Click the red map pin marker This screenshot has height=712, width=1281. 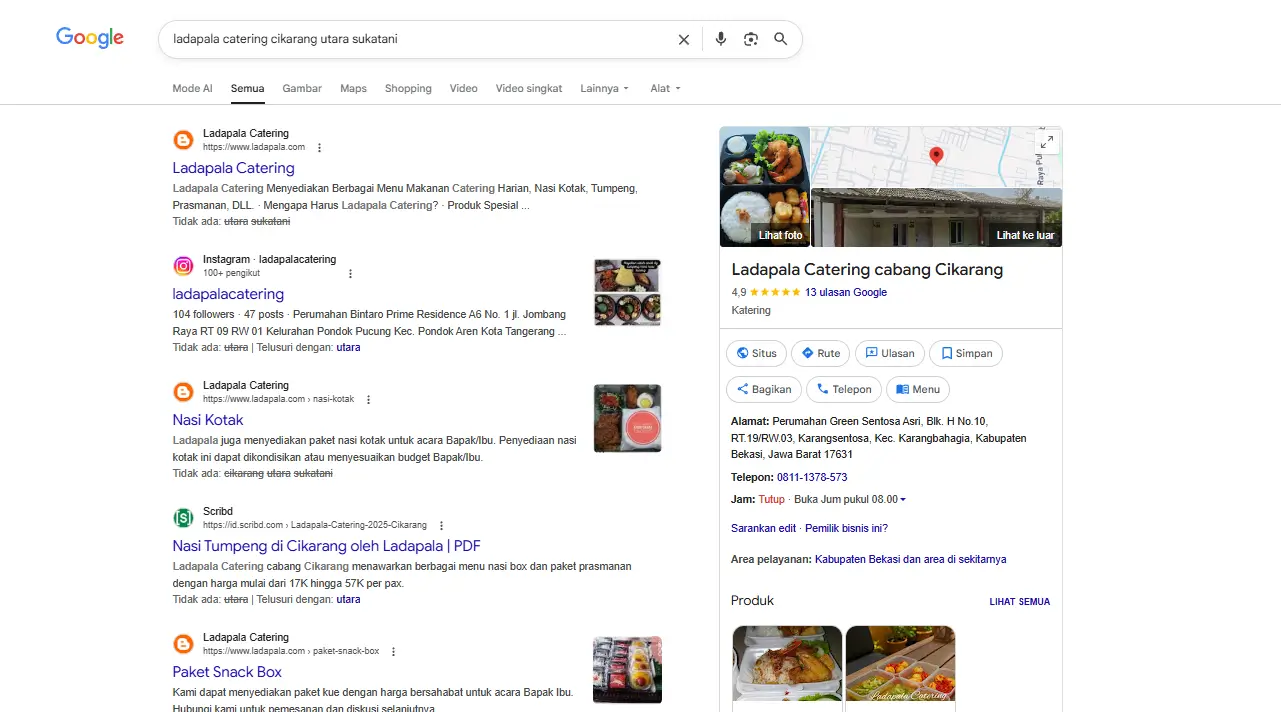coord(936,155)
